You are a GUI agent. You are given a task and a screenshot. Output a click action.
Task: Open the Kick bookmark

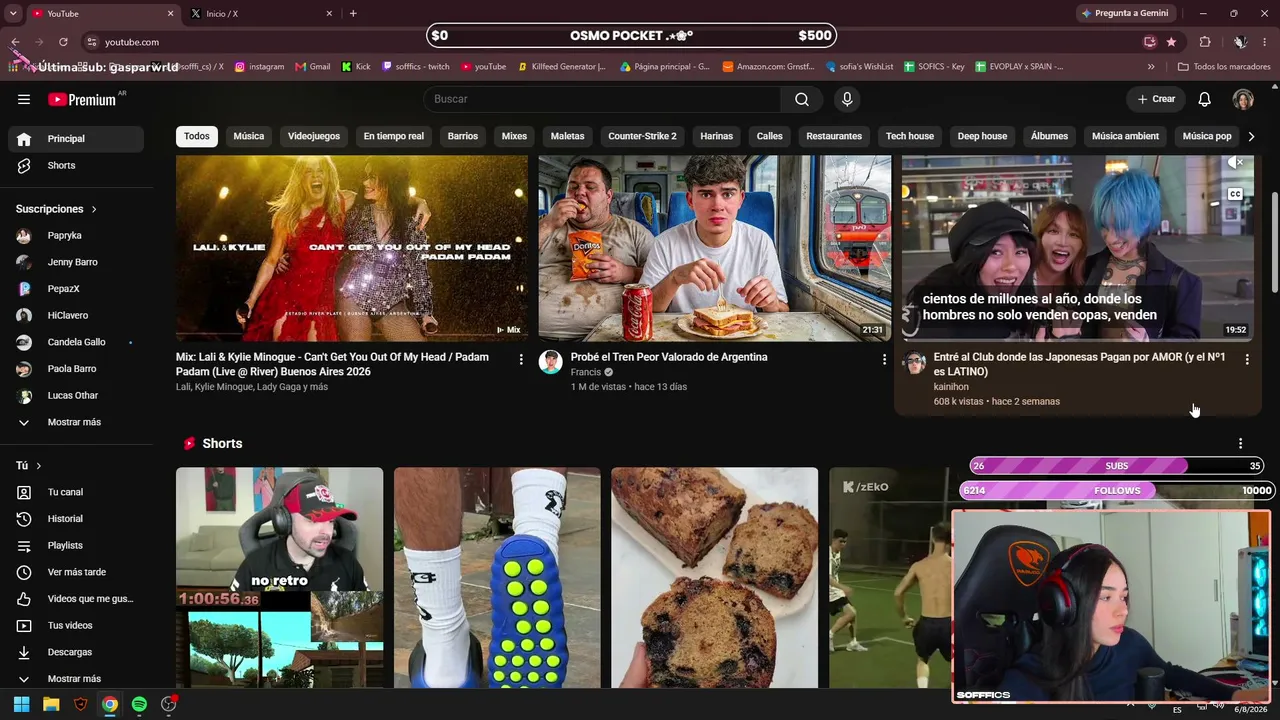click(356, 67)
